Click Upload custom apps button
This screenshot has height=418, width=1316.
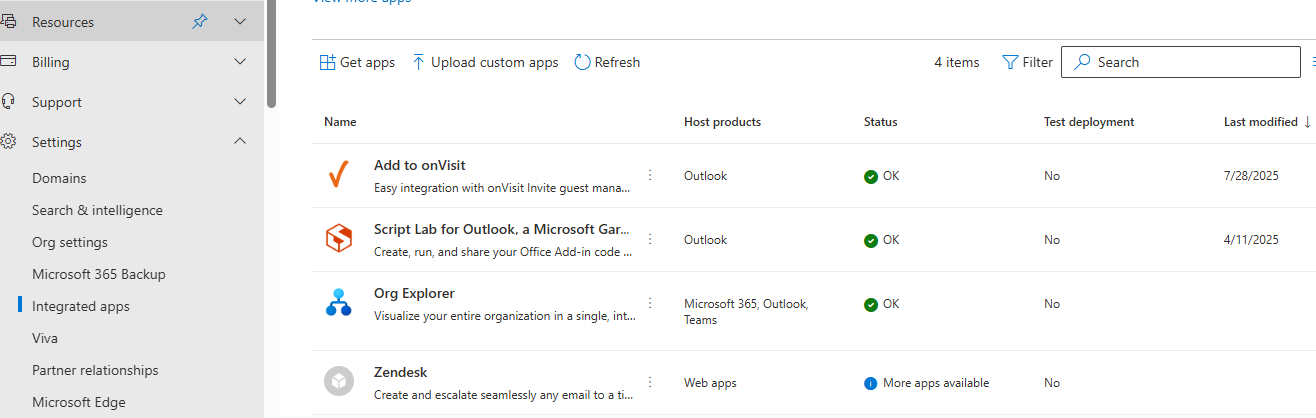[485, 62]
